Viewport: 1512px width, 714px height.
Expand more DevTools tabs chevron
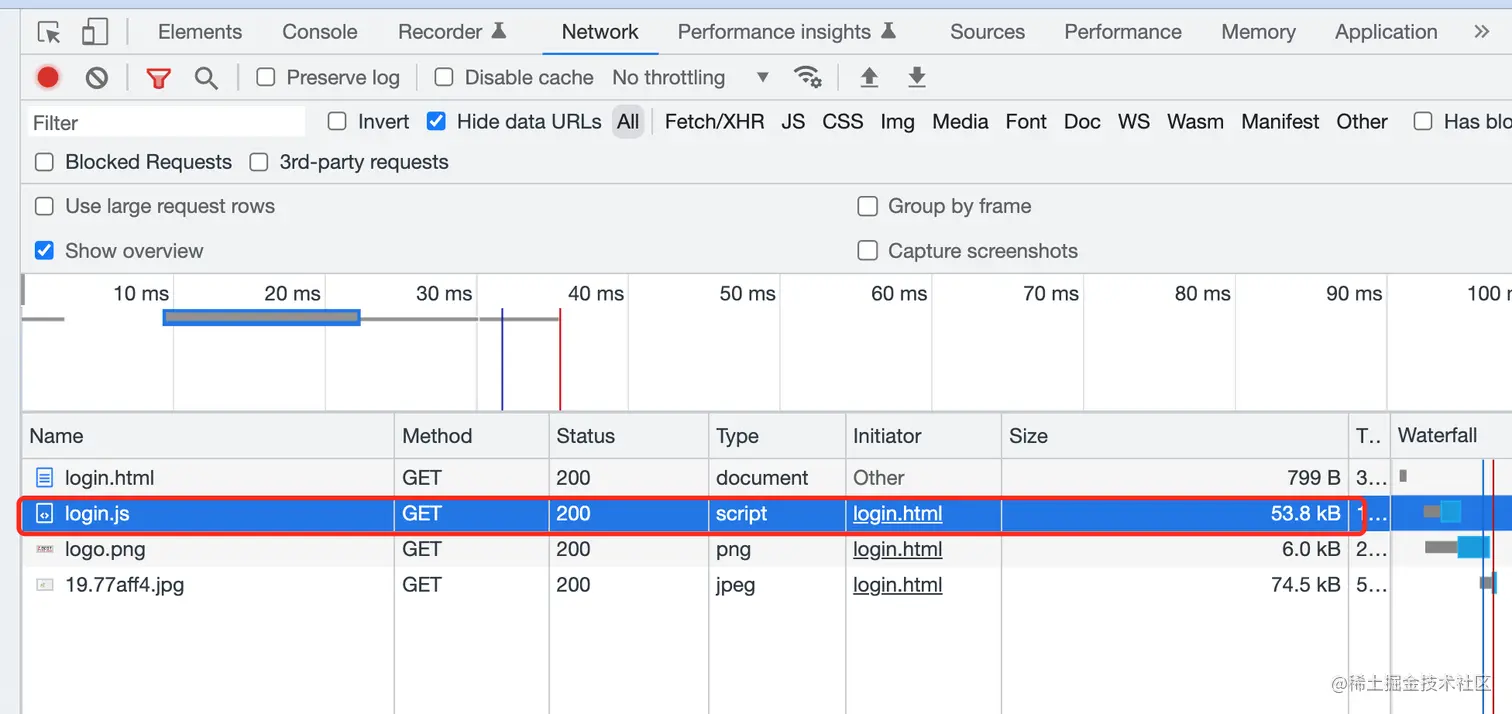click(1481, 32)
